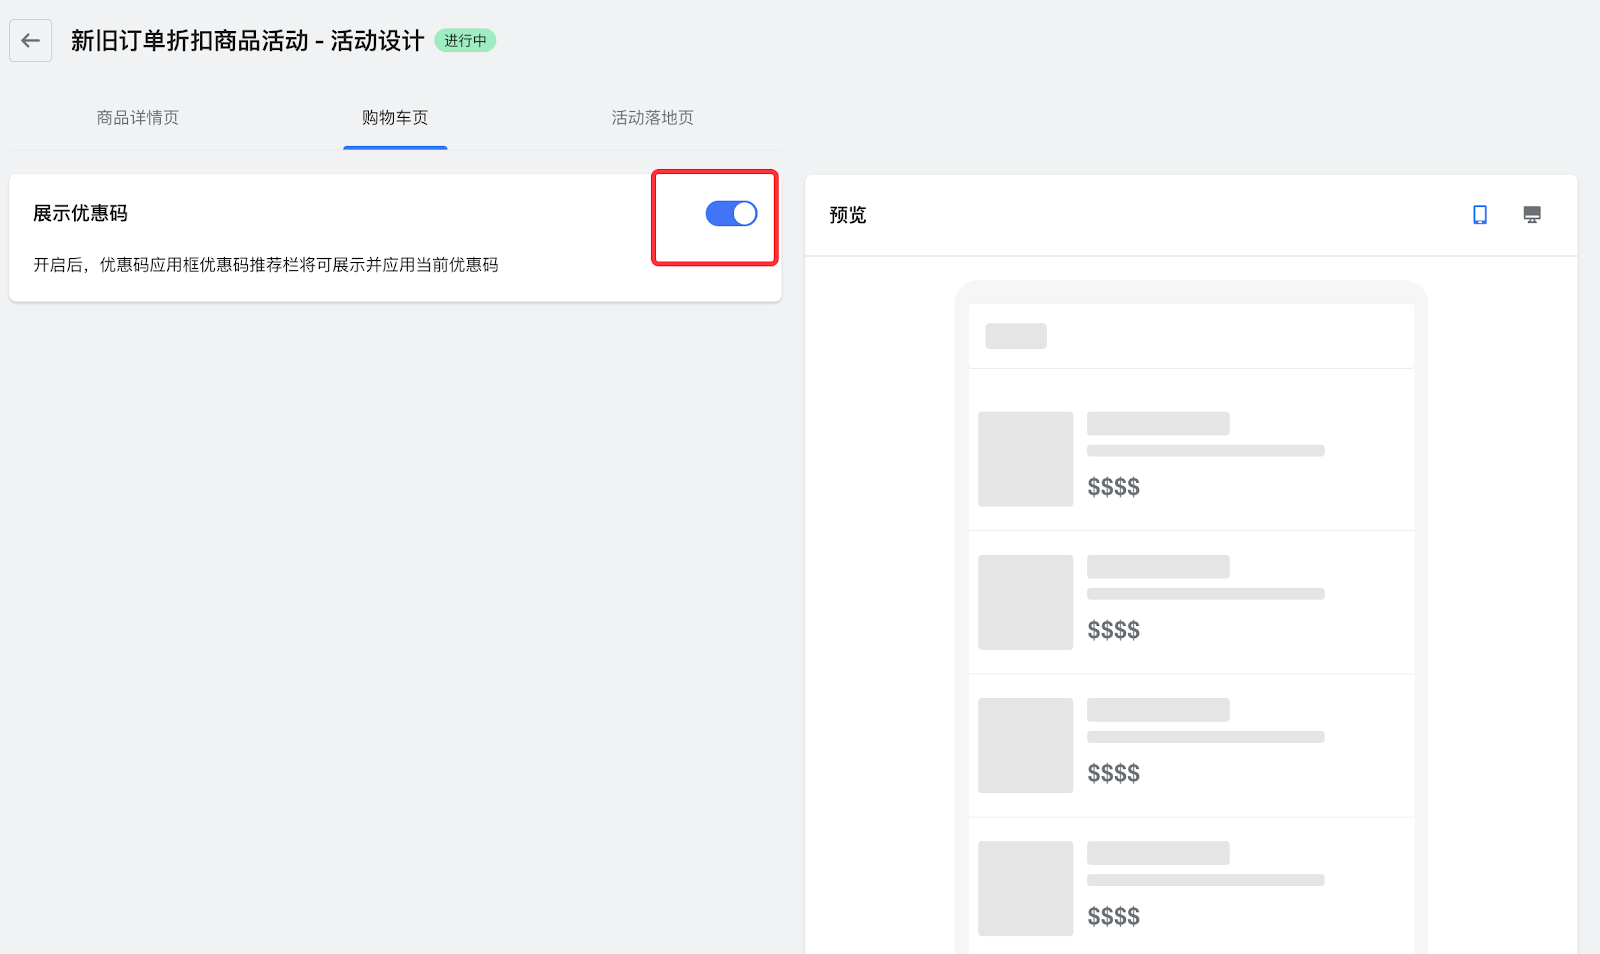
Task: Switch preview to desktop monitor view
Action: click(1532, 215)
